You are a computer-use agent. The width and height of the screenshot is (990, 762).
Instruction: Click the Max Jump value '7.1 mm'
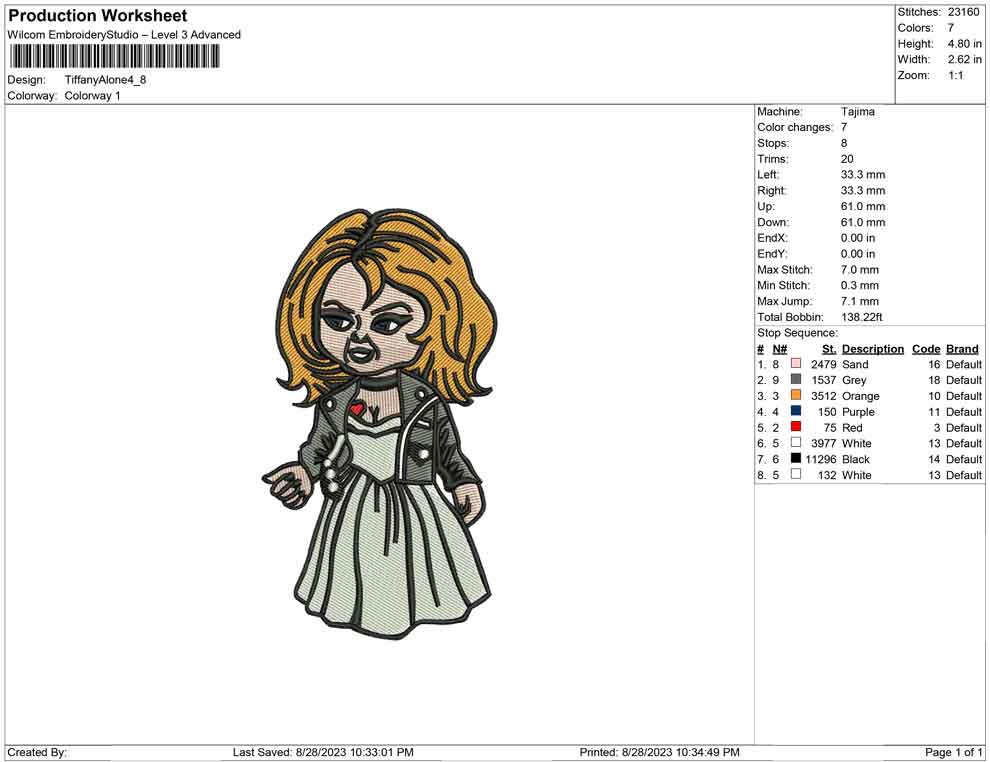[x=860, y=301]
